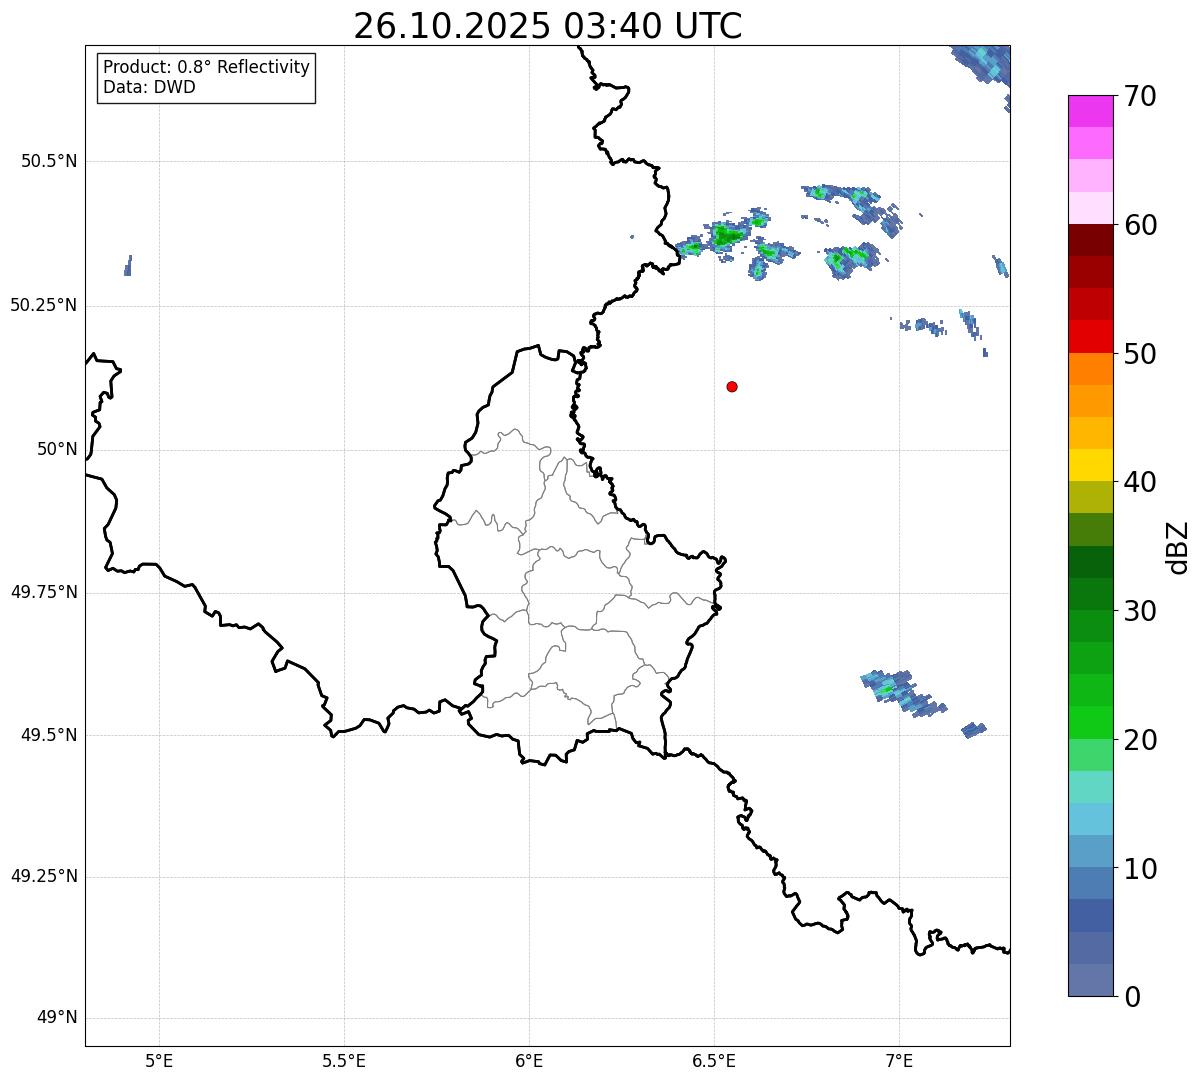Click the title "26.10.2025 03:40 UTC"
Viewport: 1202px width, 1081px height.
point(547,25)
